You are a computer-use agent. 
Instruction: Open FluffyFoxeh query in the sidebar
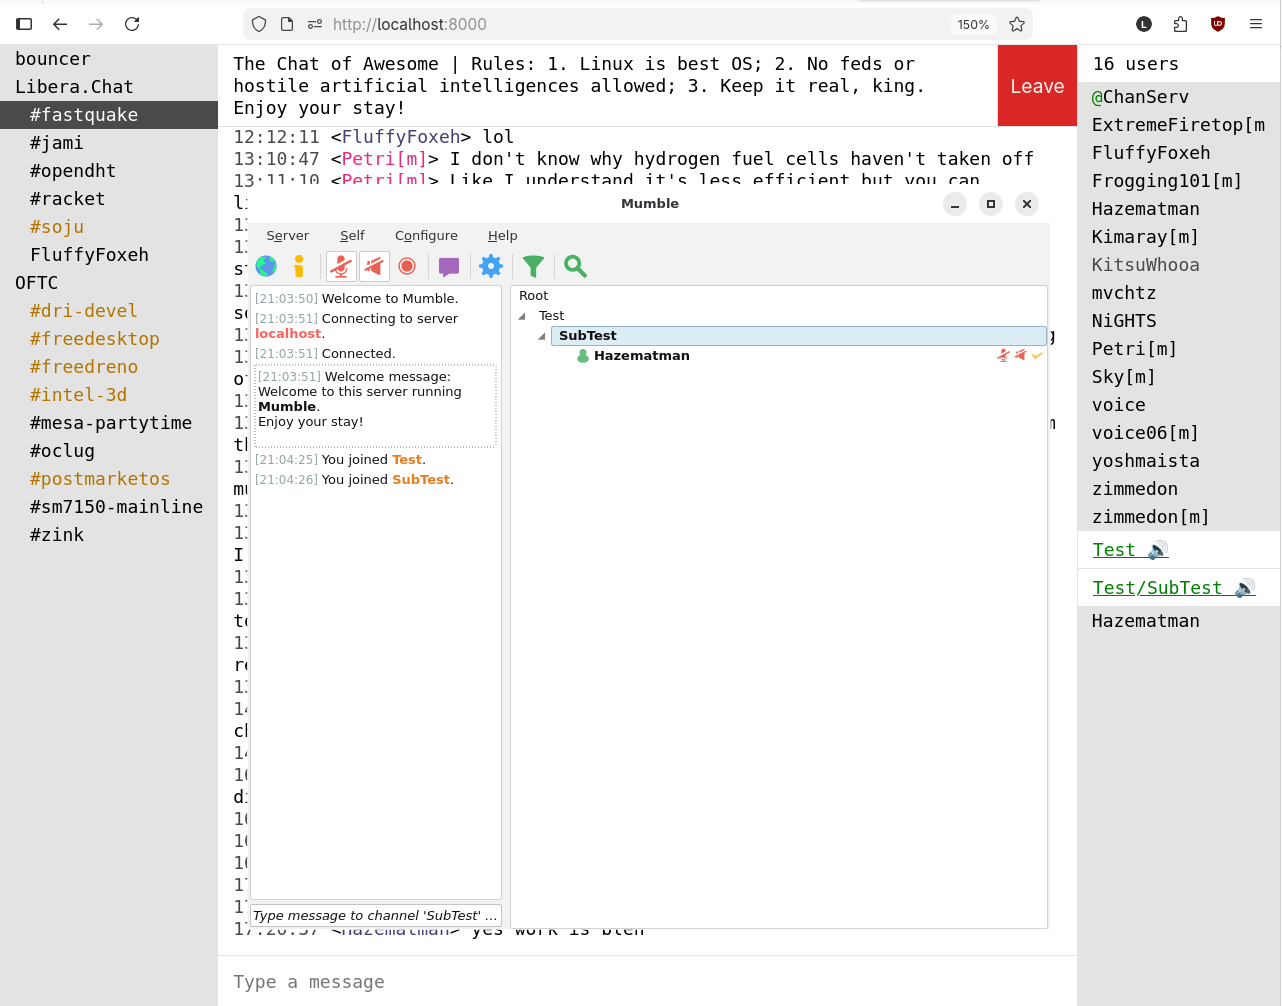109,255
